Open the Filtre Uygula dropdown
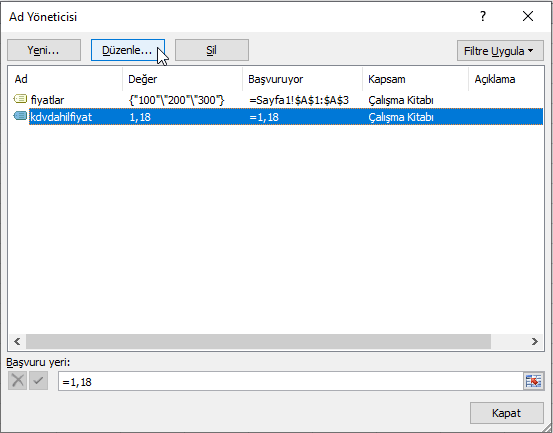Screen dimensions: 553x433 pos(500,51)
